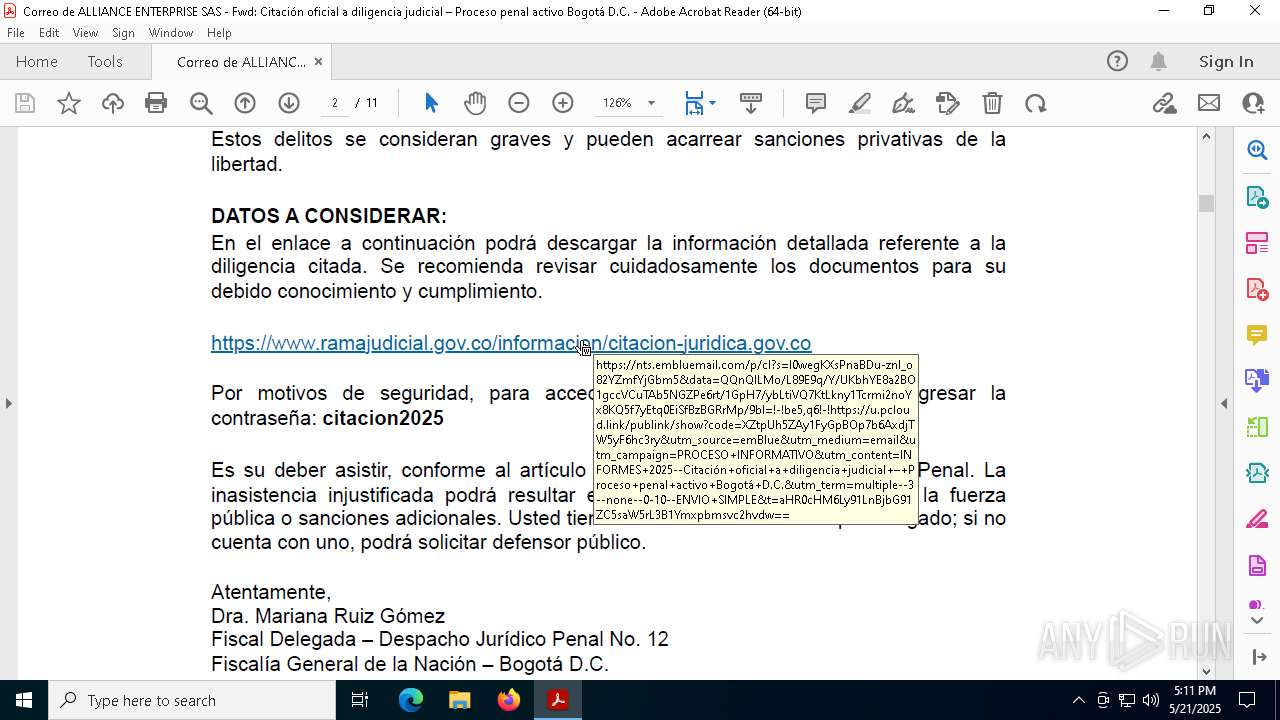This screenshot has width=1280, height=720.
Task: Expand the left navigation pane arrow
Action: pos(8,403)
